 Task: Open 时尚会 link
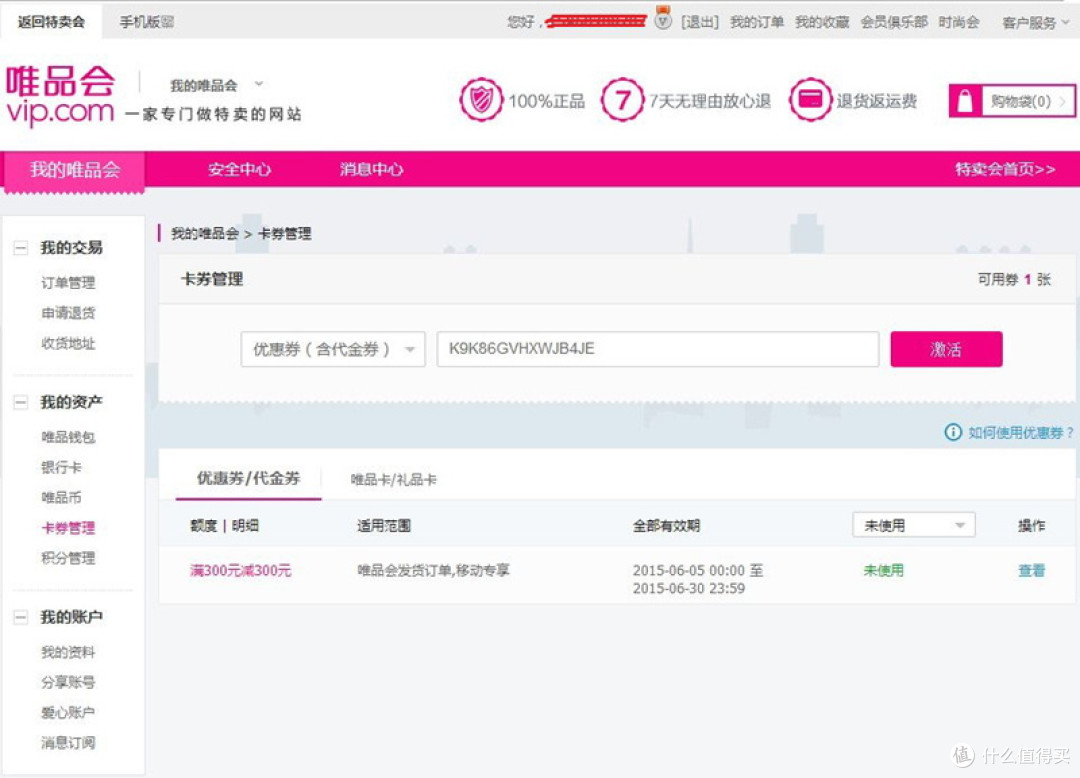pos(958,22)
